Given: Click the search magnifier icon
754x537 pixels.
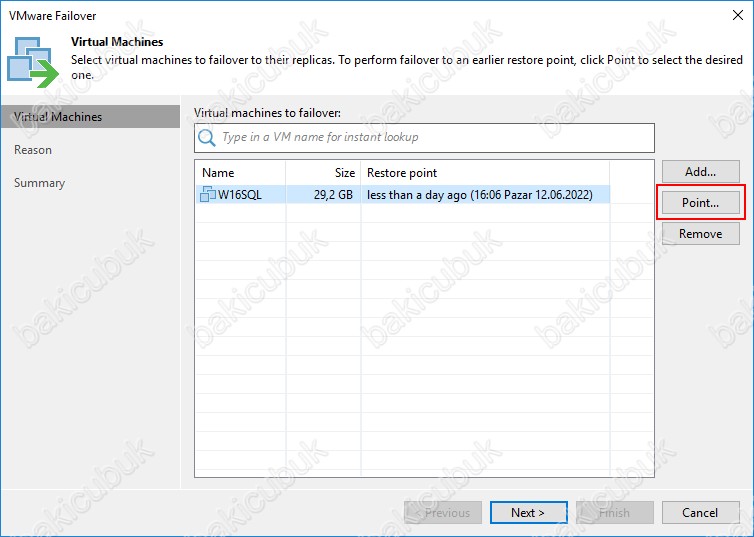Looking at the screenshot, I should click(x=207, y=138).
